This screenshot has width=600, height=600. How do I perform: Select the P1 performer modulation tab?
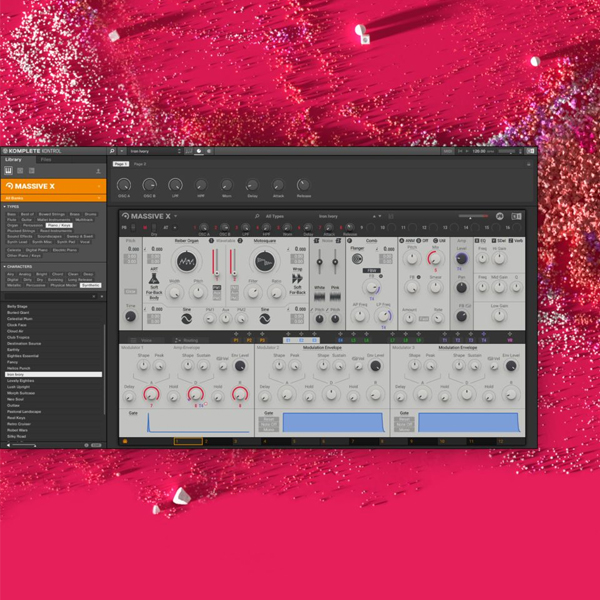[236, 340]
